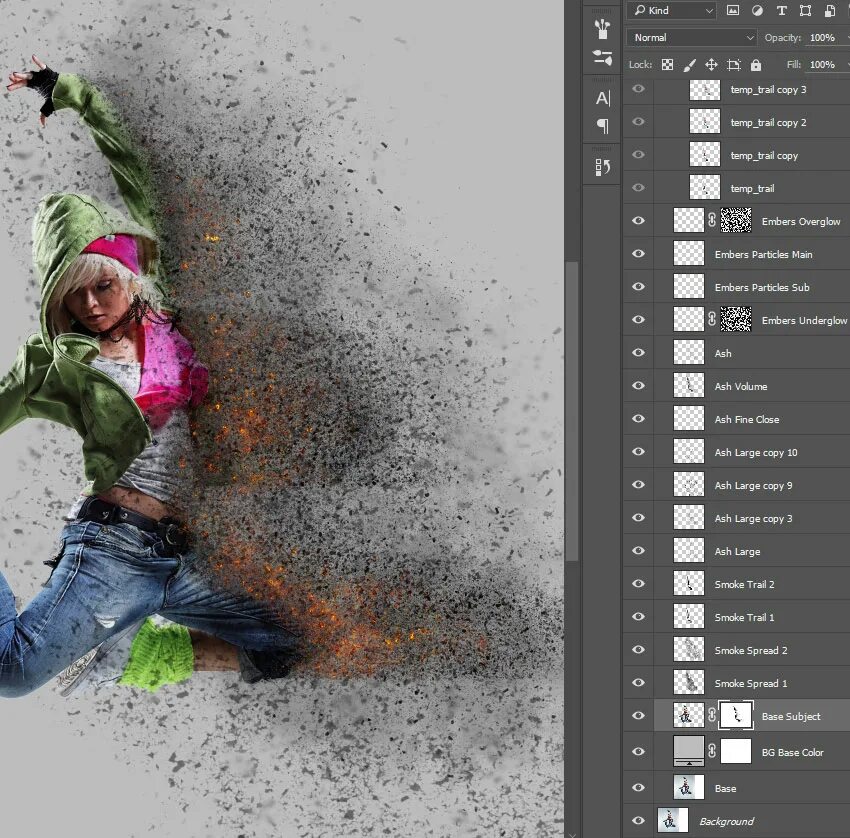Screen dimensions: 850x838
Task: Click mask link icon on Embers Overglow
Action: (712, 220)
